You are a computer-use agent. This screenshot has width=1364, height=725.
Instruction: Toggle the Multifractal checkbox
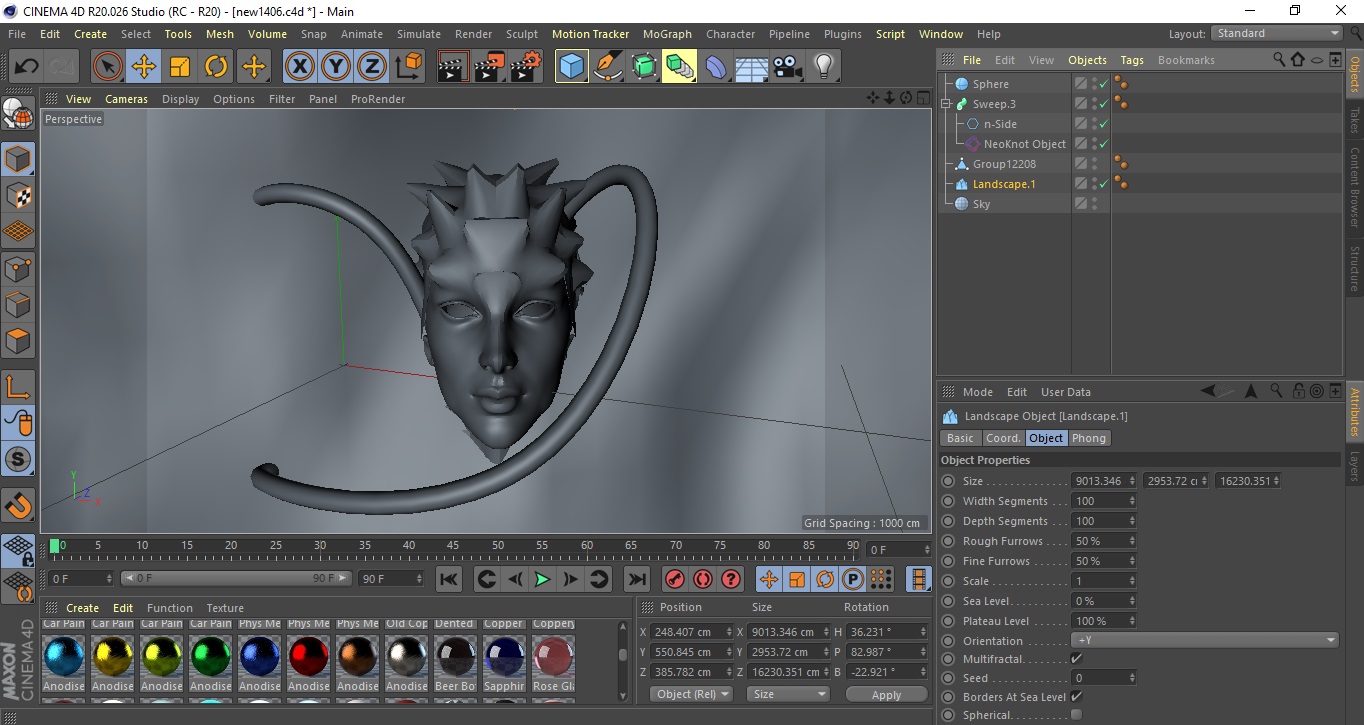[1076, 659]
